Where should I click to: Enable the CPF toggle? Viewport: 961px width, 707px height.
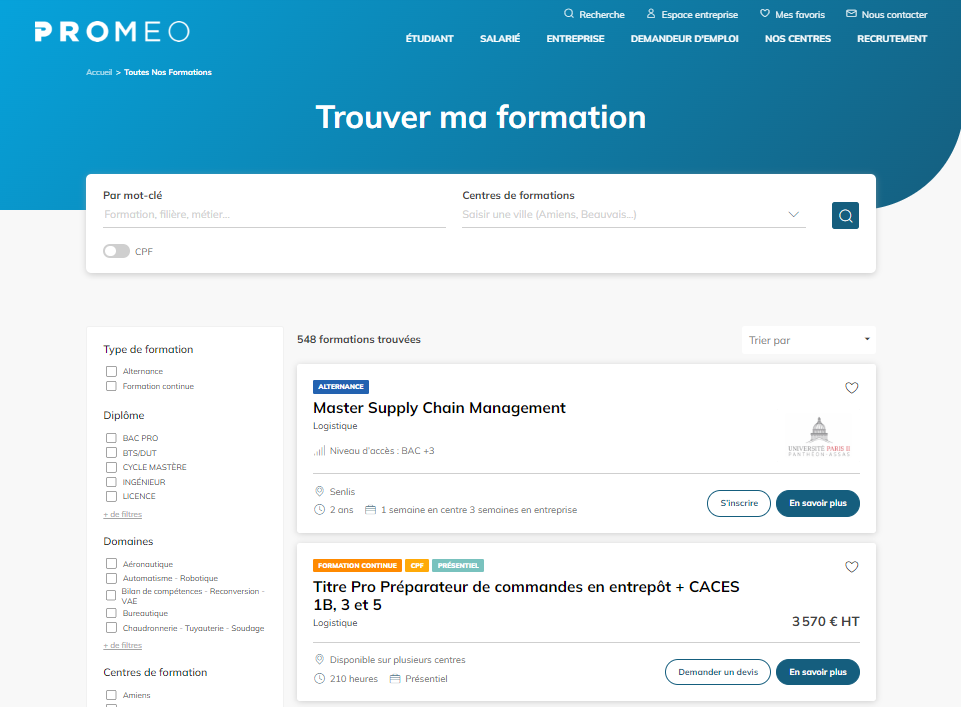(x=116, y=251)
